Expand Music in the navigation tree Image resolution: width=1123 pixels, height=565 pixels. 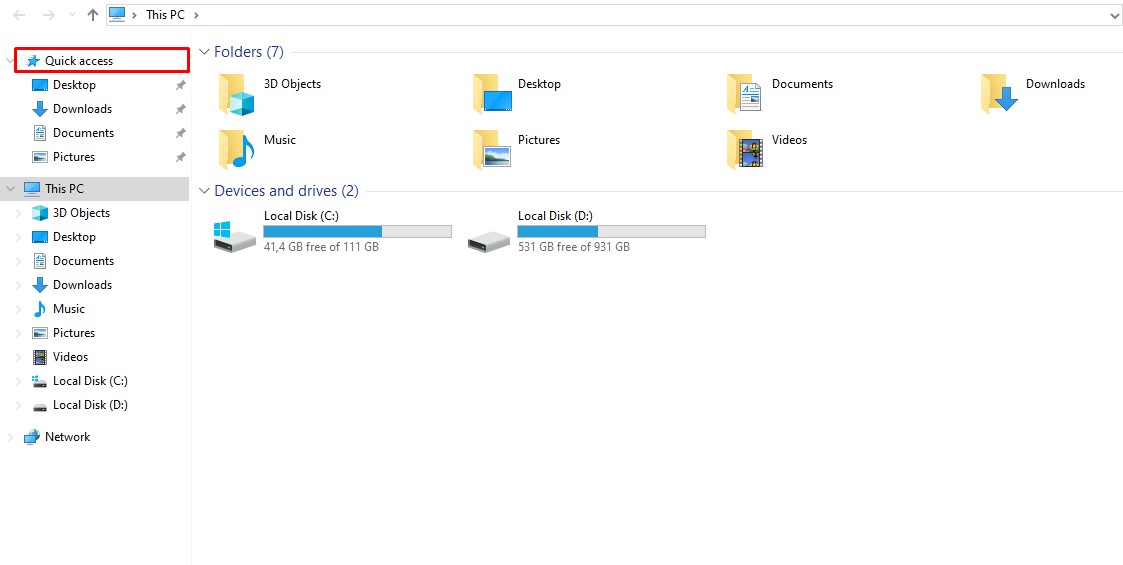[19, 309]
